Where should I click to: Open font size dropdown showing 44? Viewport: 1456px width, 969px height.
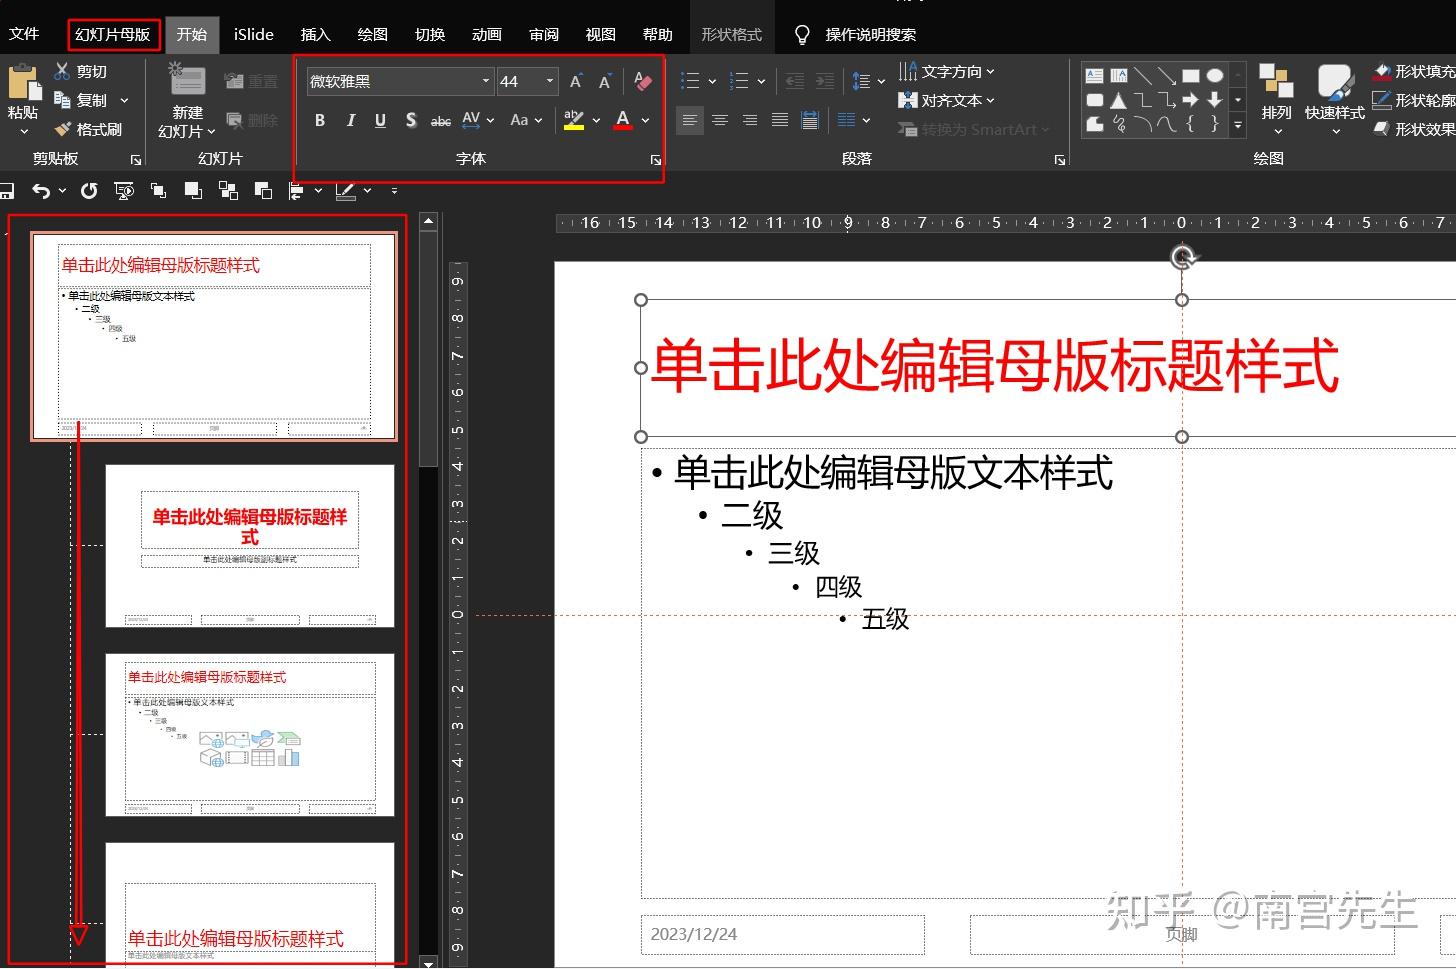point(549,81)
